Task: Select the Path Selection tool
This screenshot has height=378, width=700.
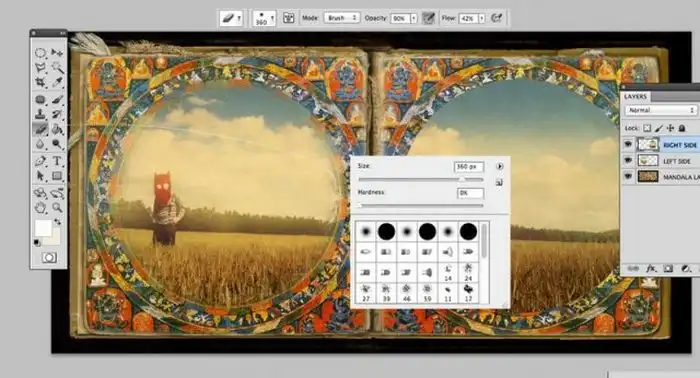Action: (x=40, y=176)
